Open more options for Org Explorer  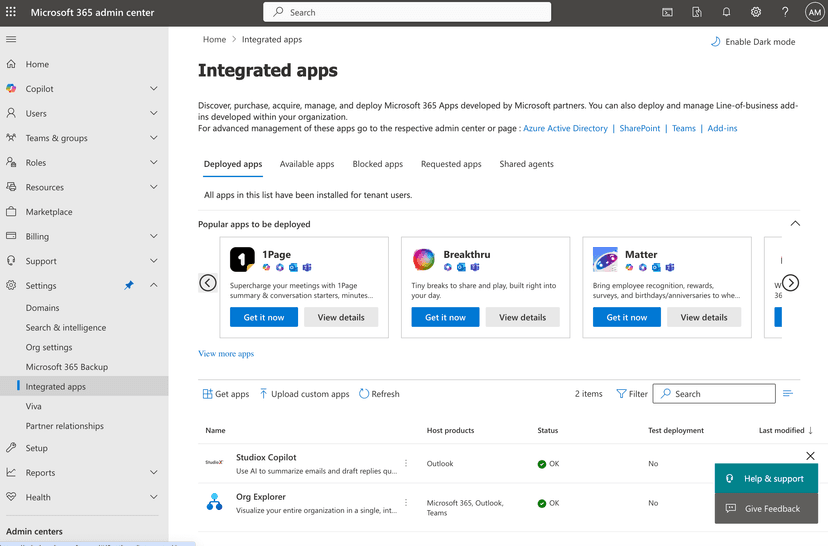pyautogui.click(x=406, y=503)
